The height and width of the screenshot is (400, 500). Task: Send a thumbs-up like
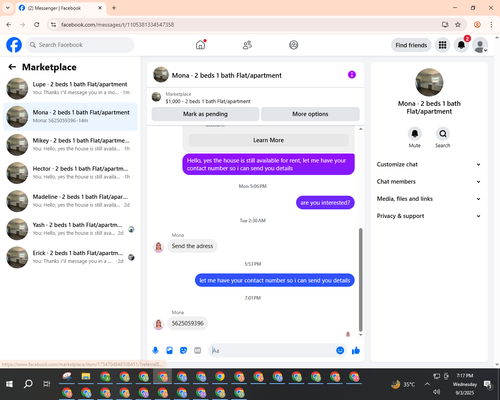(x=356, y=350)
